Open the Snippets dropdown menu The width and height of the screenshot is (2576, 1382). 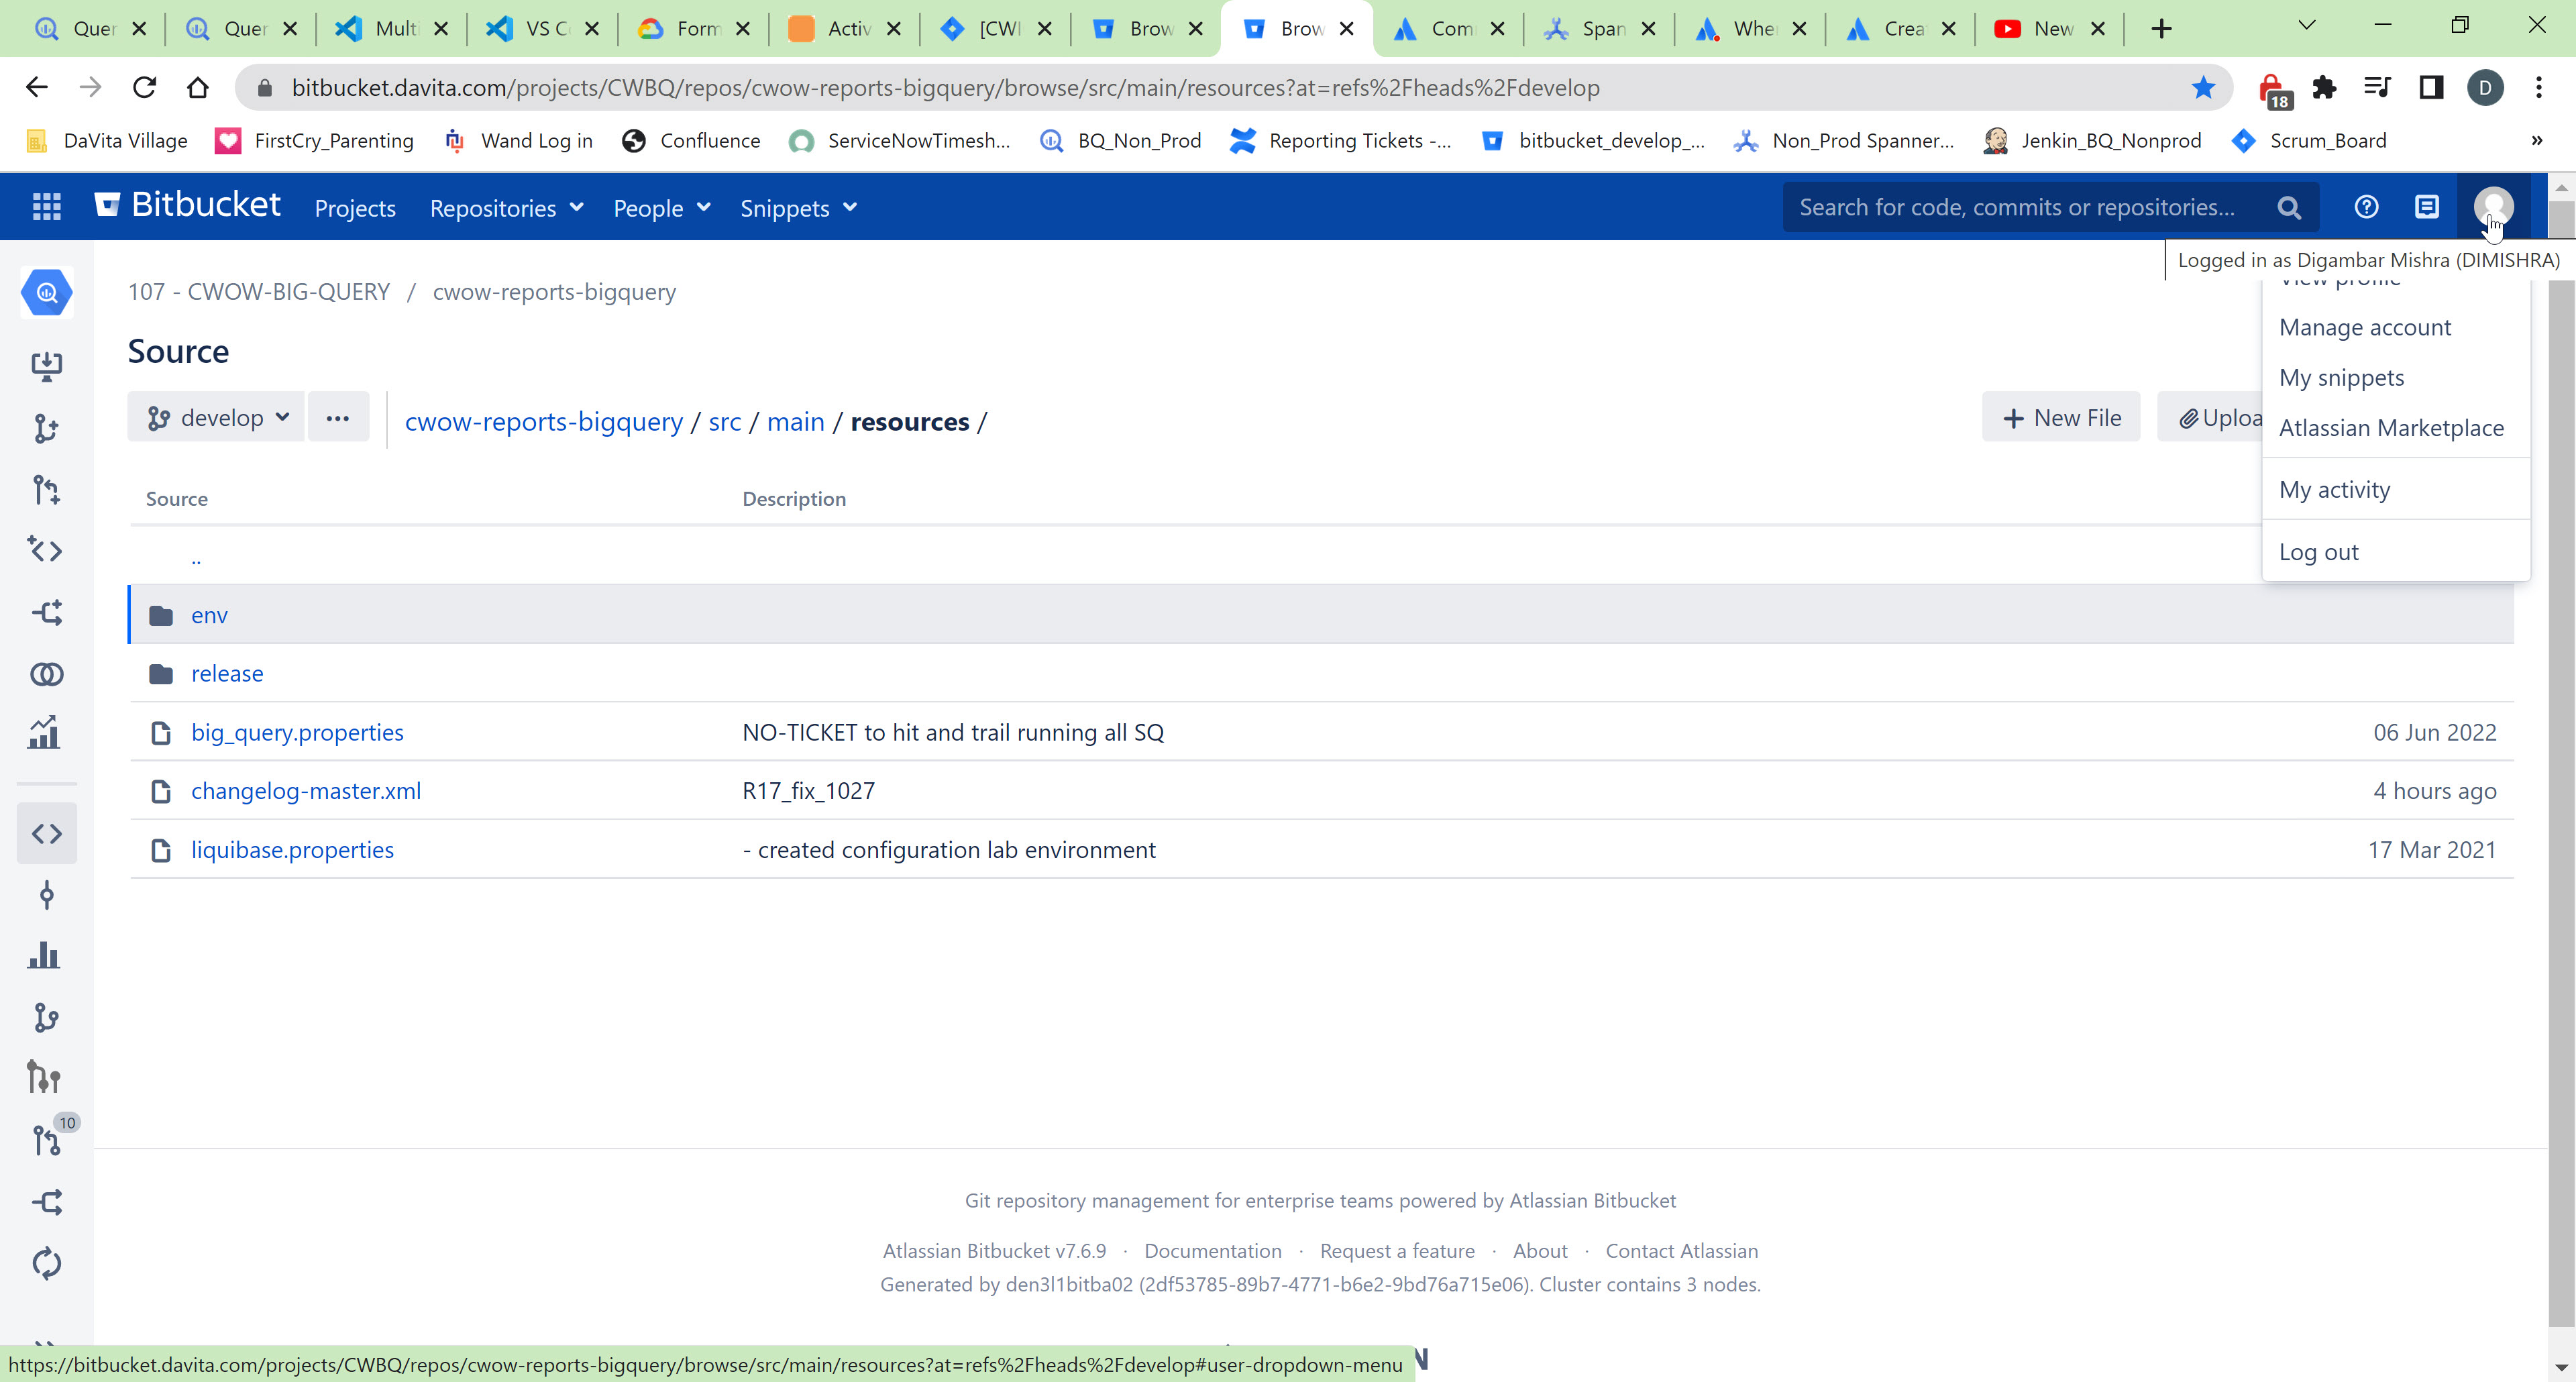pos(798,208)
